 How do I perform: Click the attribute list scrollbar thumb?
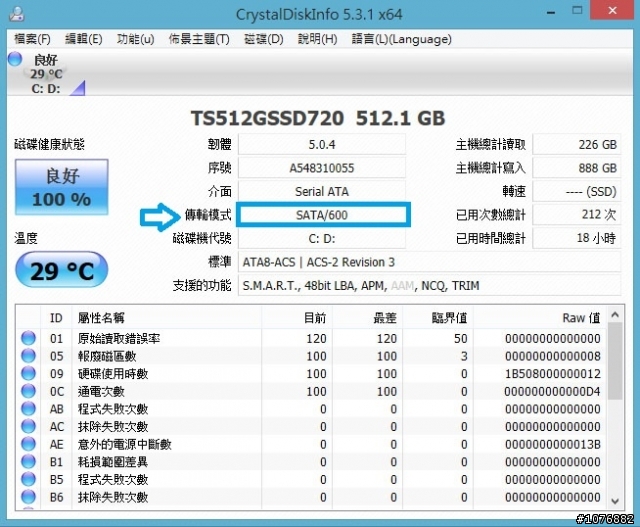click(x=615, y=361)
